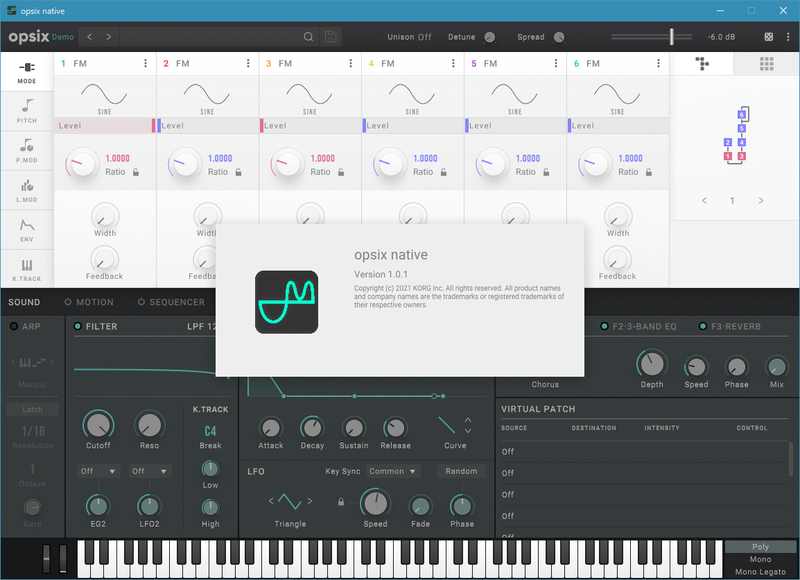Toggle the FILTER power button

[78, 326]
